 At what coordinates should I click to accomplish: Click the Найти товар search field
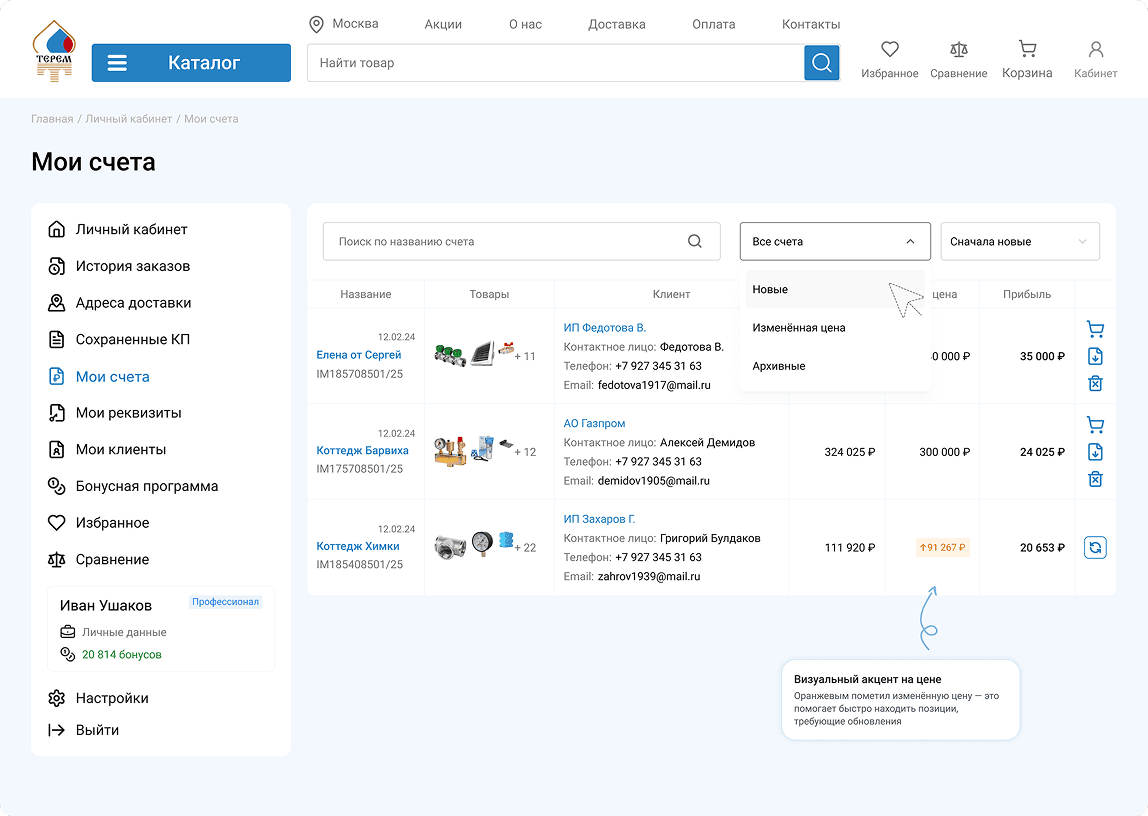[x=556, y=63]
